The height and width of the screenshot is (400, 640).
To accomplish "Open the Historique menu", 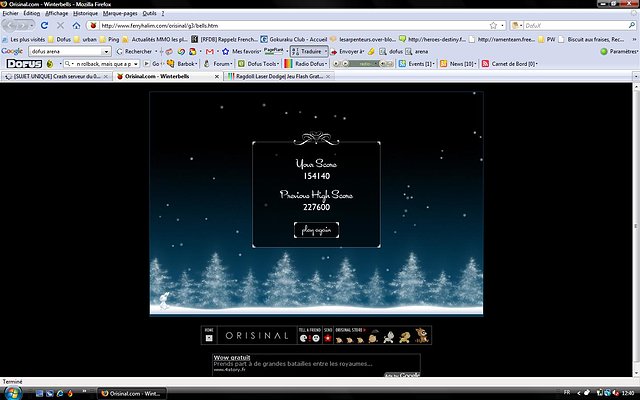I will click(85, 13).
